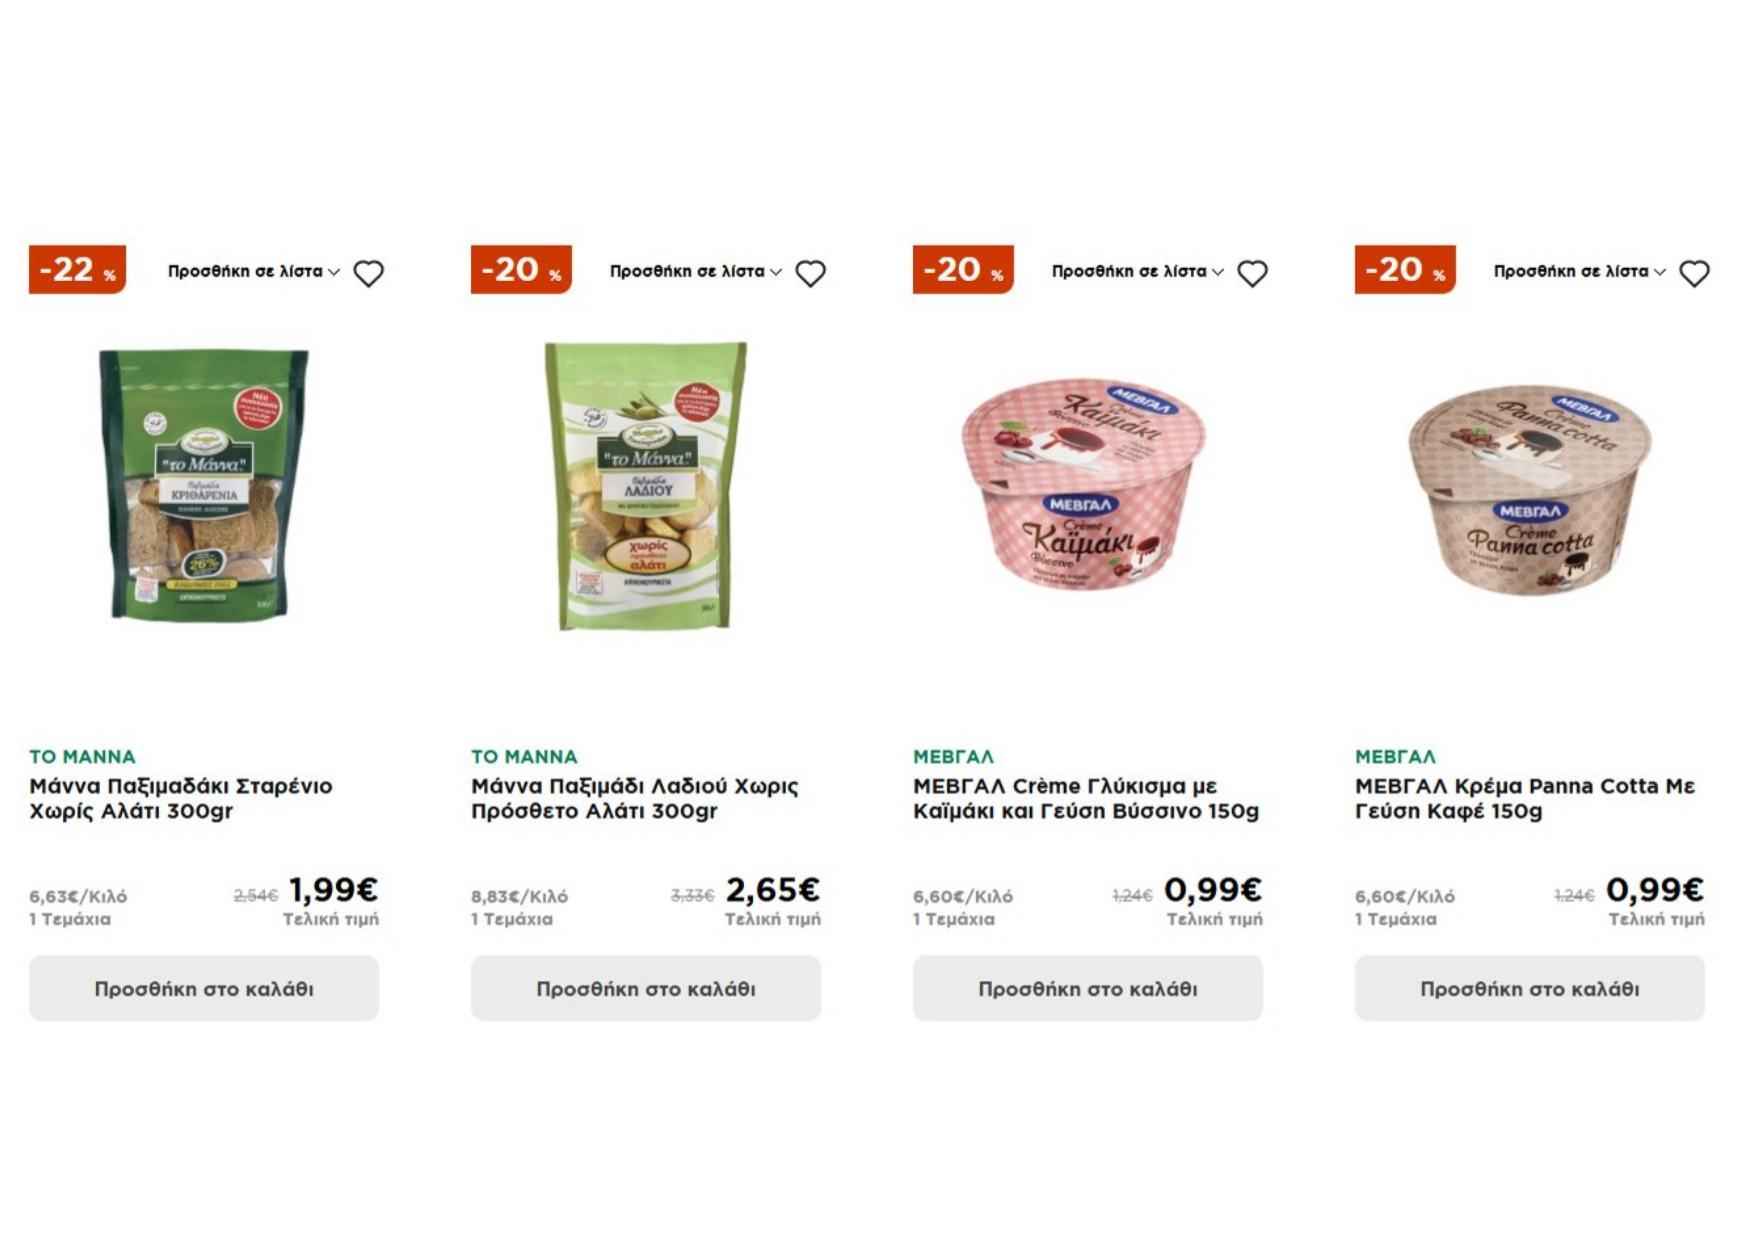
Task: Favorite the ΜΕΒΓΑΛ Panna Cotta heart icon
Action: [1694, 273]
